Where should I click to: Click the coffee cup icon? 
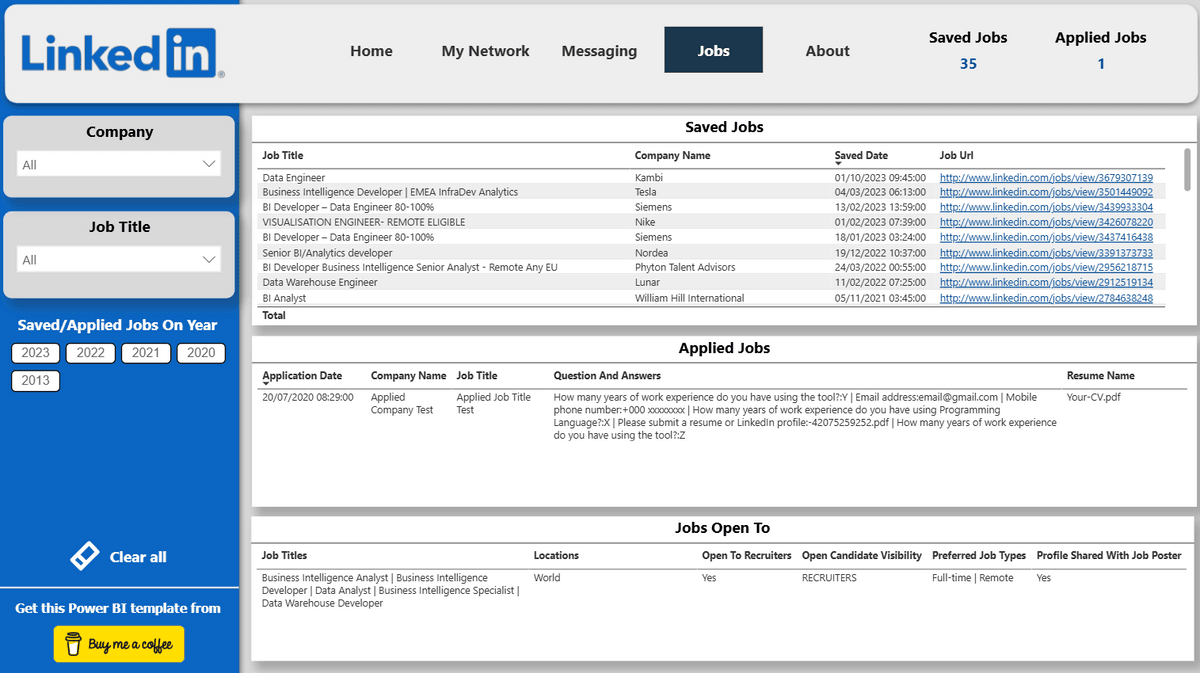[72, 645]
